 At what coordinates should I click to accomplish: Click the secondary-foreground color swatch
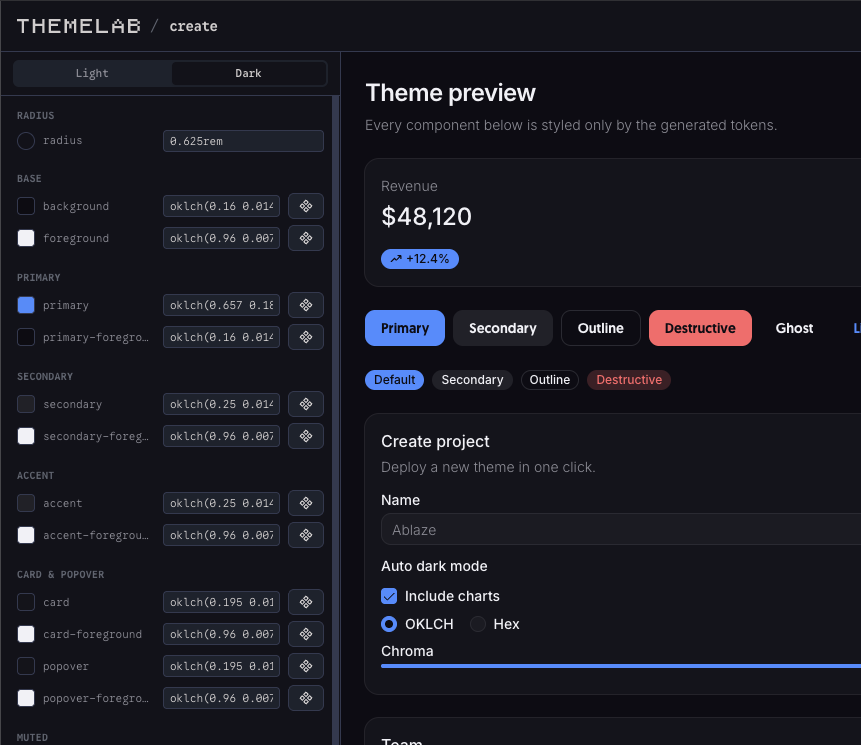pos(26,436)
